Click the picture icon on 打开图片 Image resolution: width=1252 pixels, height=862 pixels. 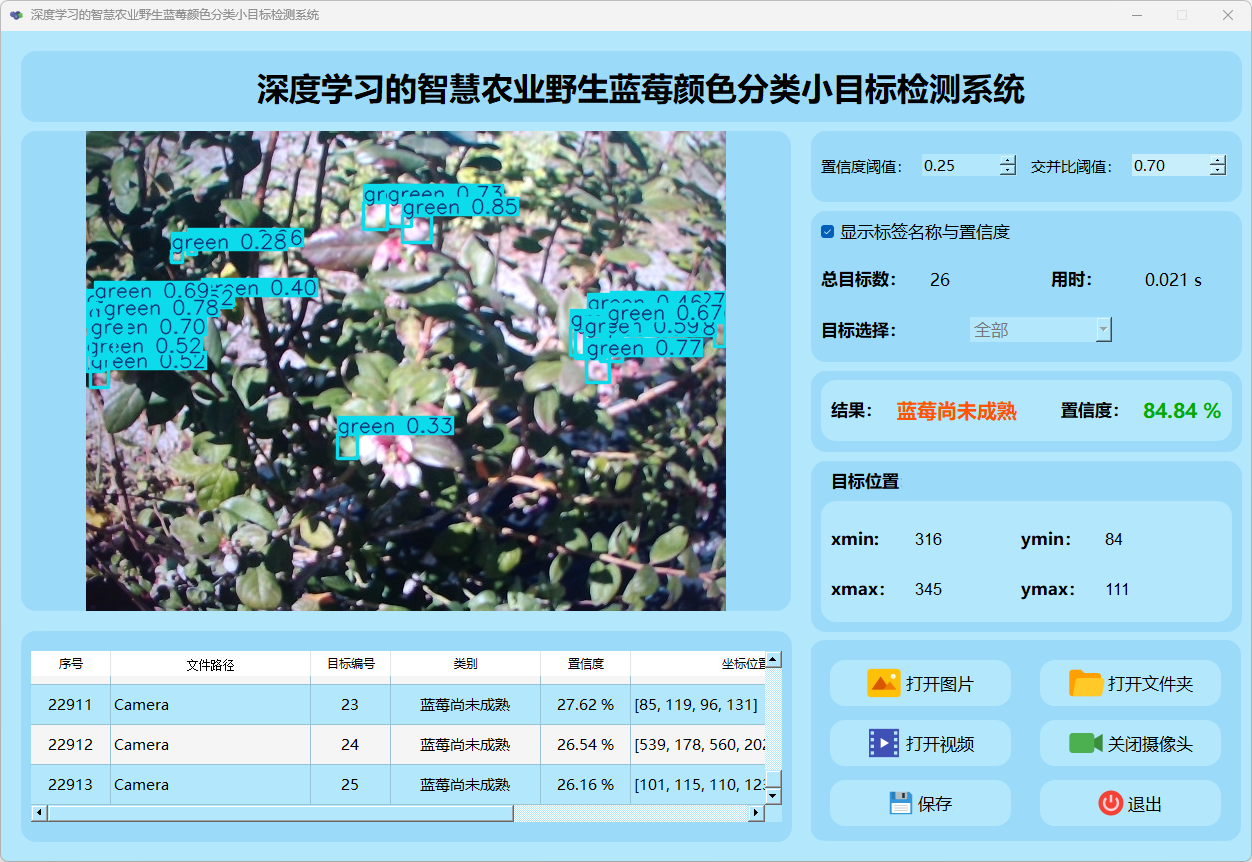[x=883, y=684]
